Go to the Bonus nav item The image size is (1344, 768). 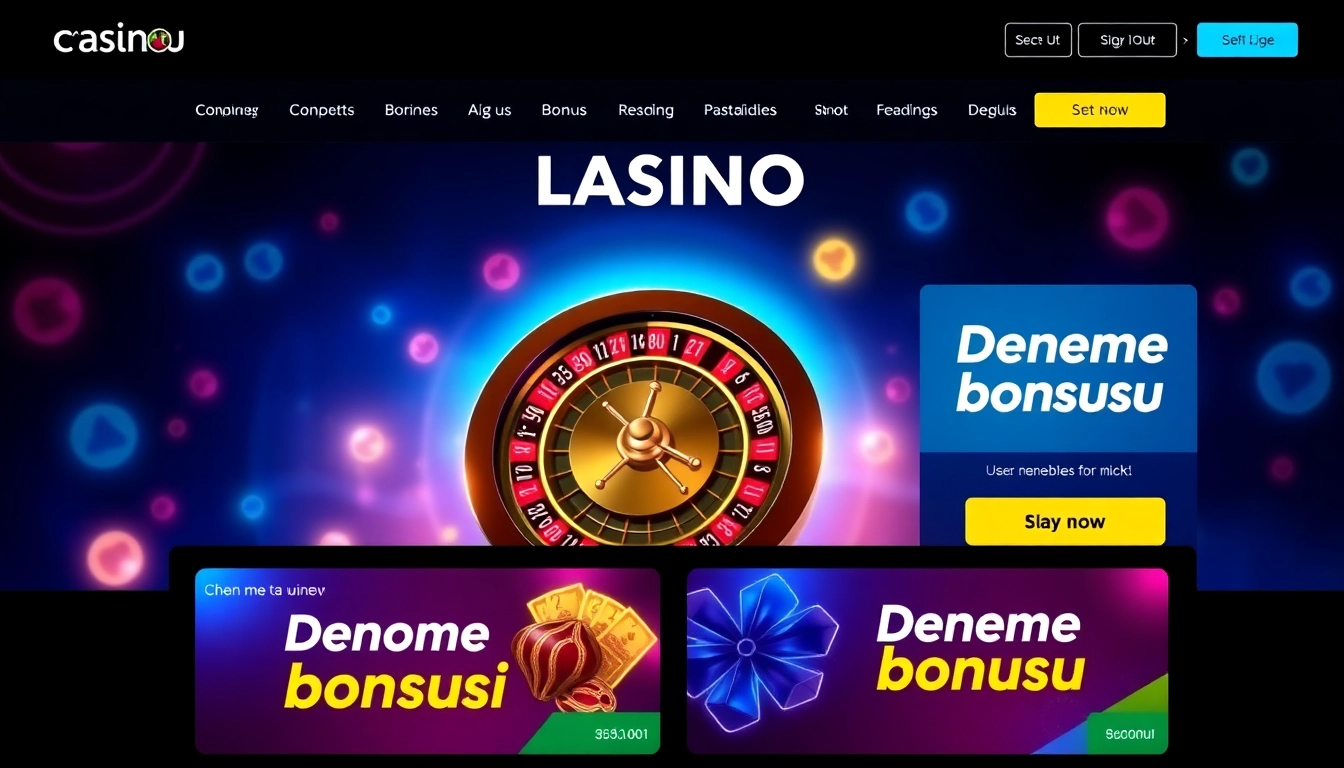(564, 110)
